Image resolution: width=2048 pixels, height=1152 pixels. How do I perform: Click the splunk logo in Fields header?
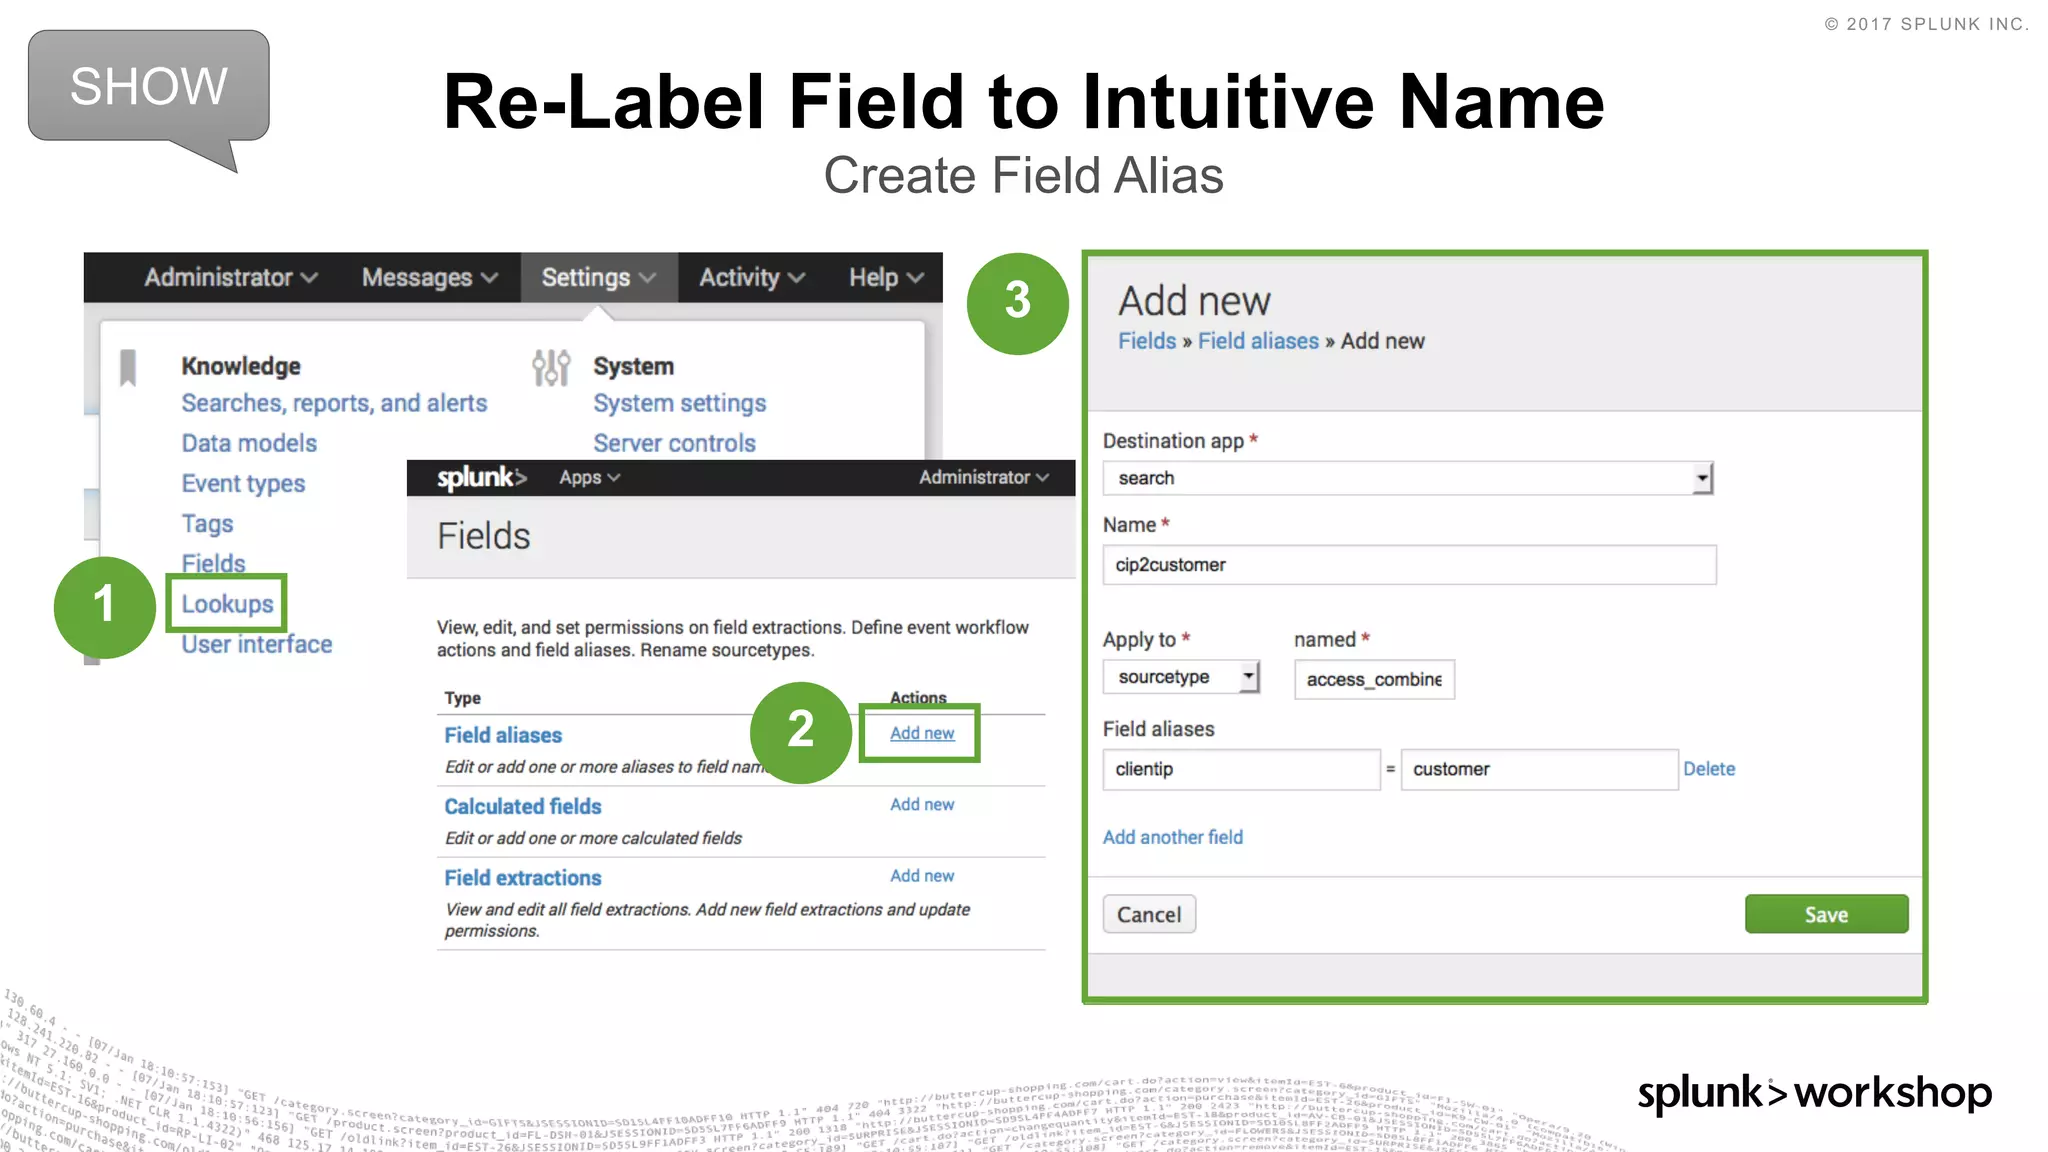(x=481, y=478)
